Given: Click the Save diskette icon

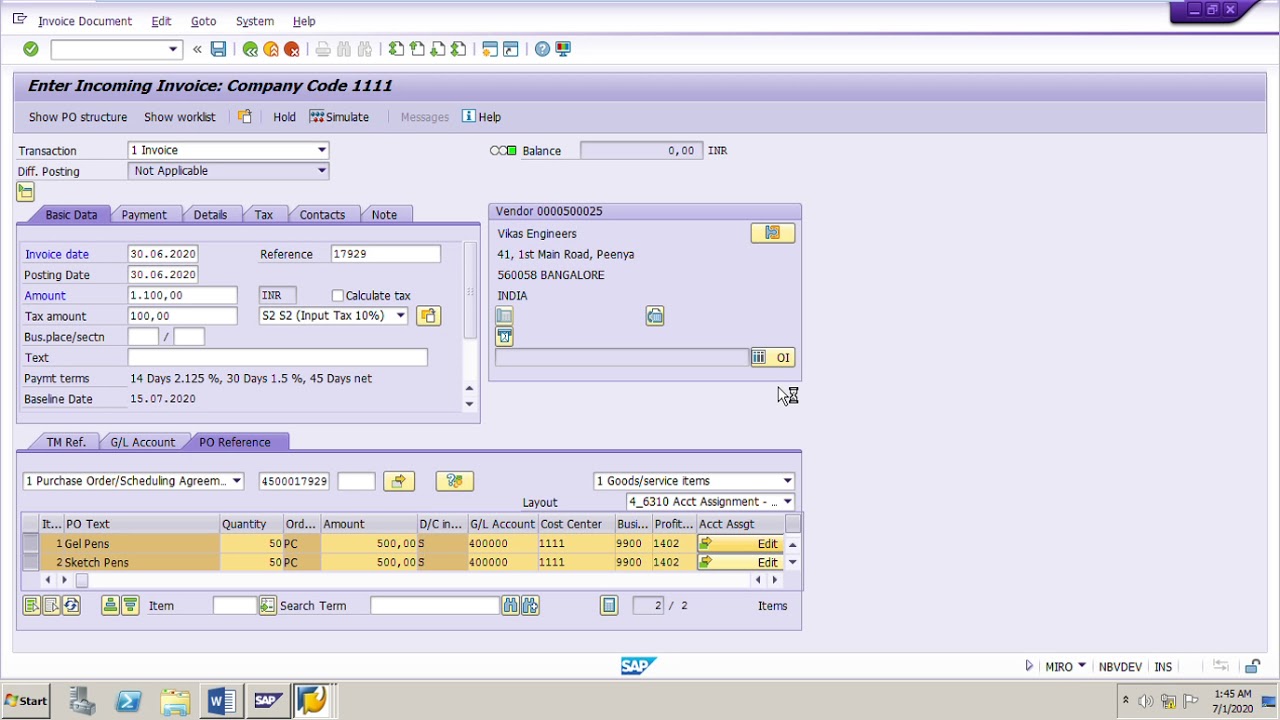Looking at the screenshot, I should (218, 49).
